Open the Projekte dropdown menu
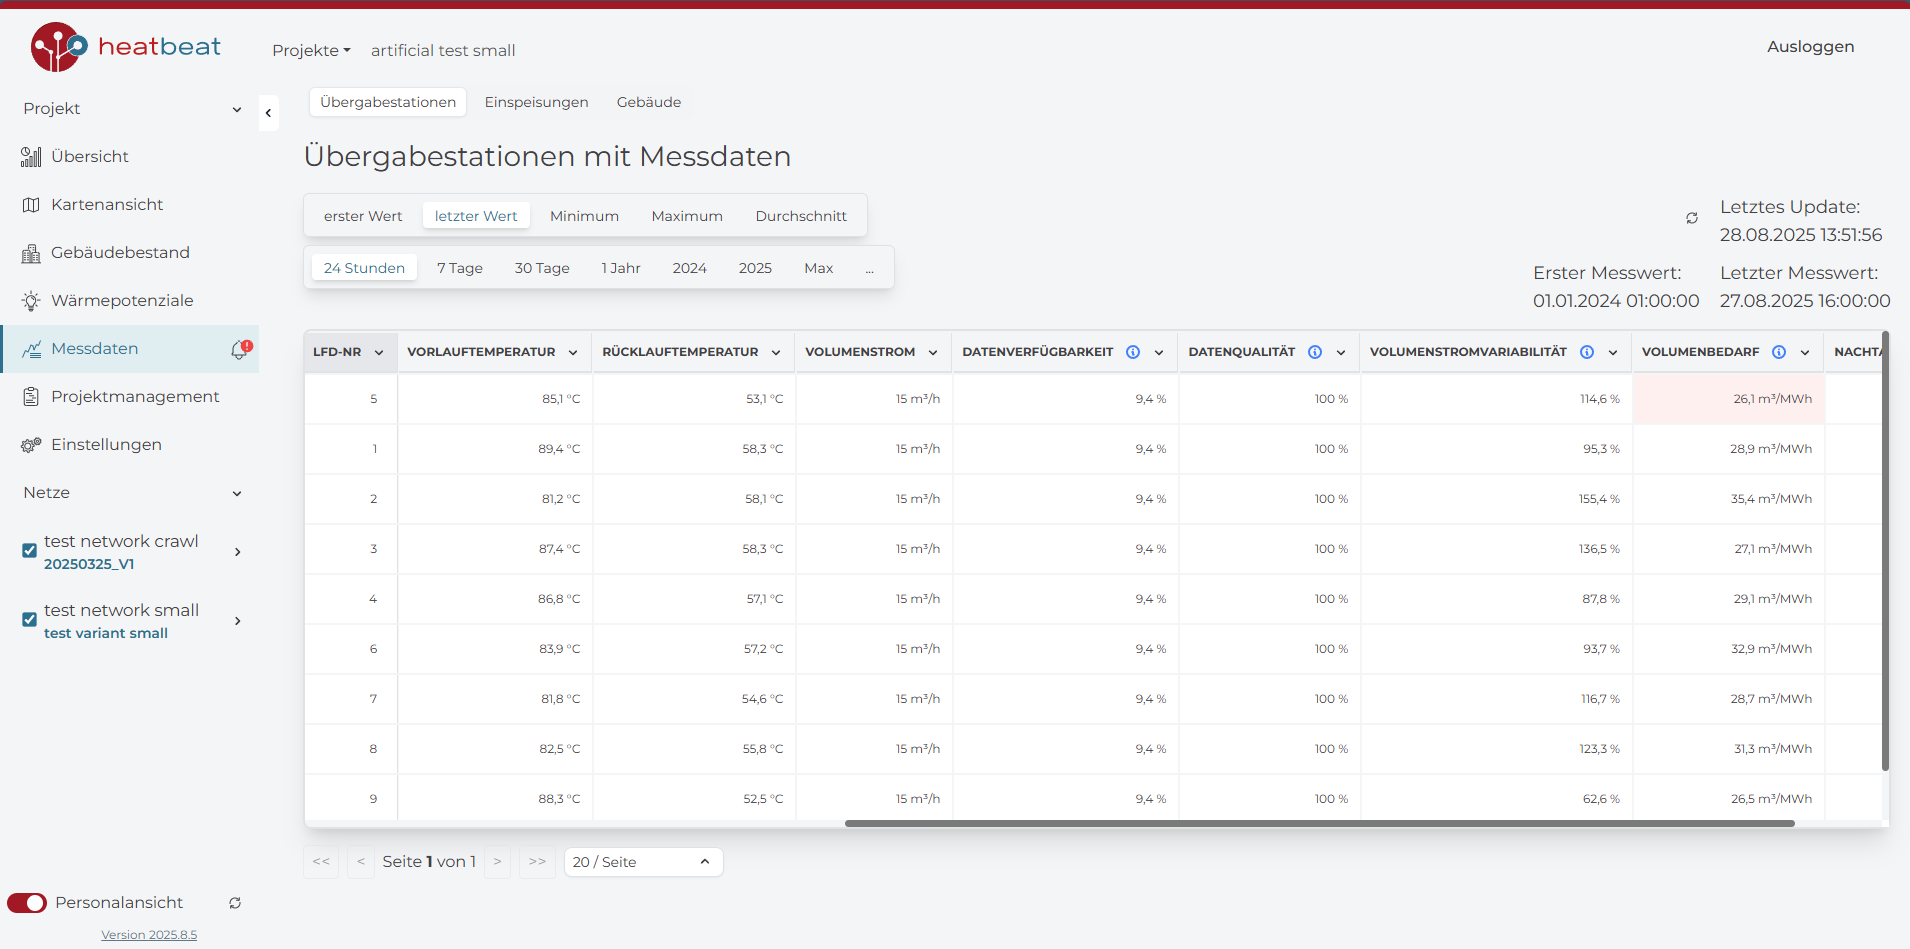Screen dimensions: 1910x949 [x=311, y=50]
